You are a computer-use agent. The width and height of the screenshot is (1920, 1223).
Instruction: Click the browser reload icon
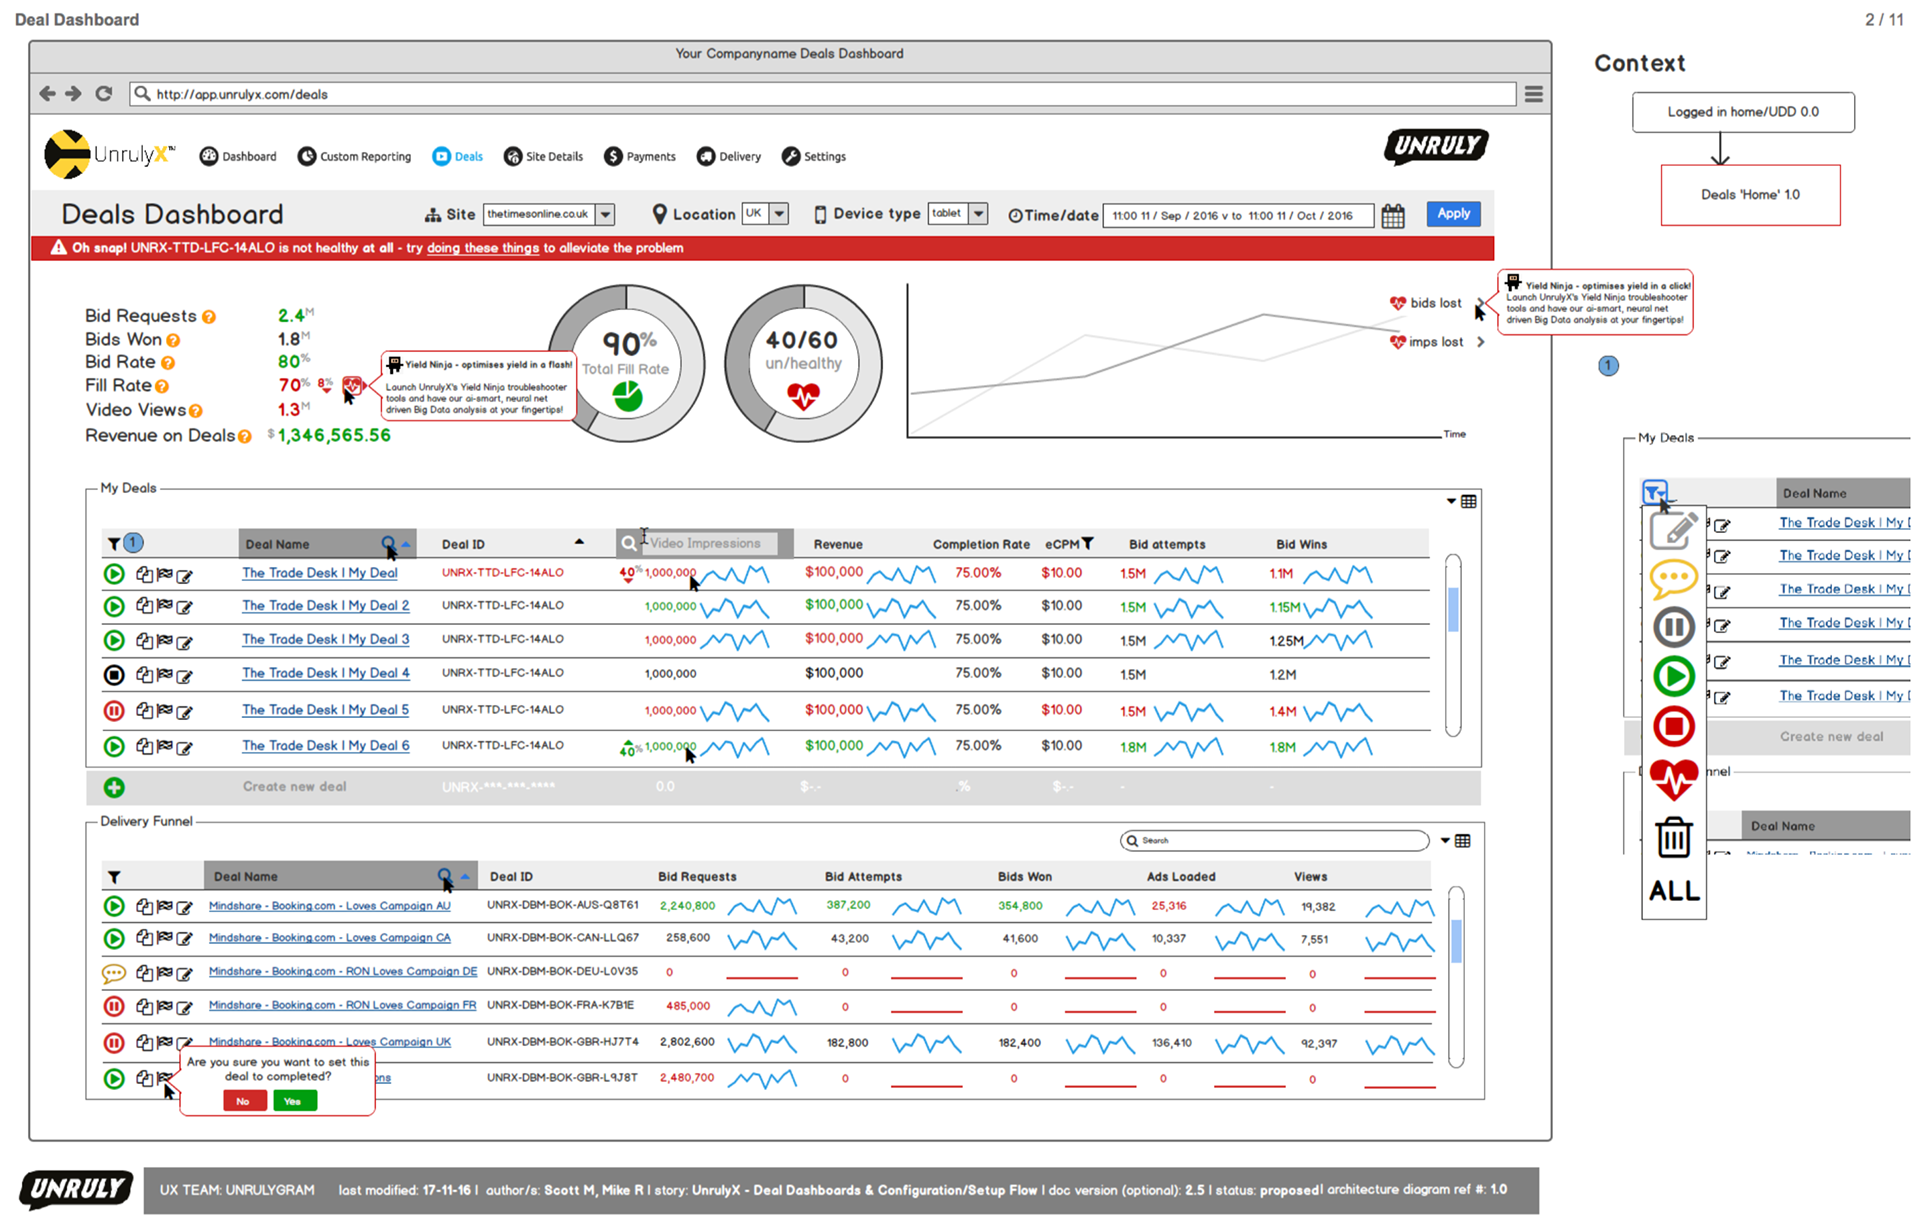(104, 93)
